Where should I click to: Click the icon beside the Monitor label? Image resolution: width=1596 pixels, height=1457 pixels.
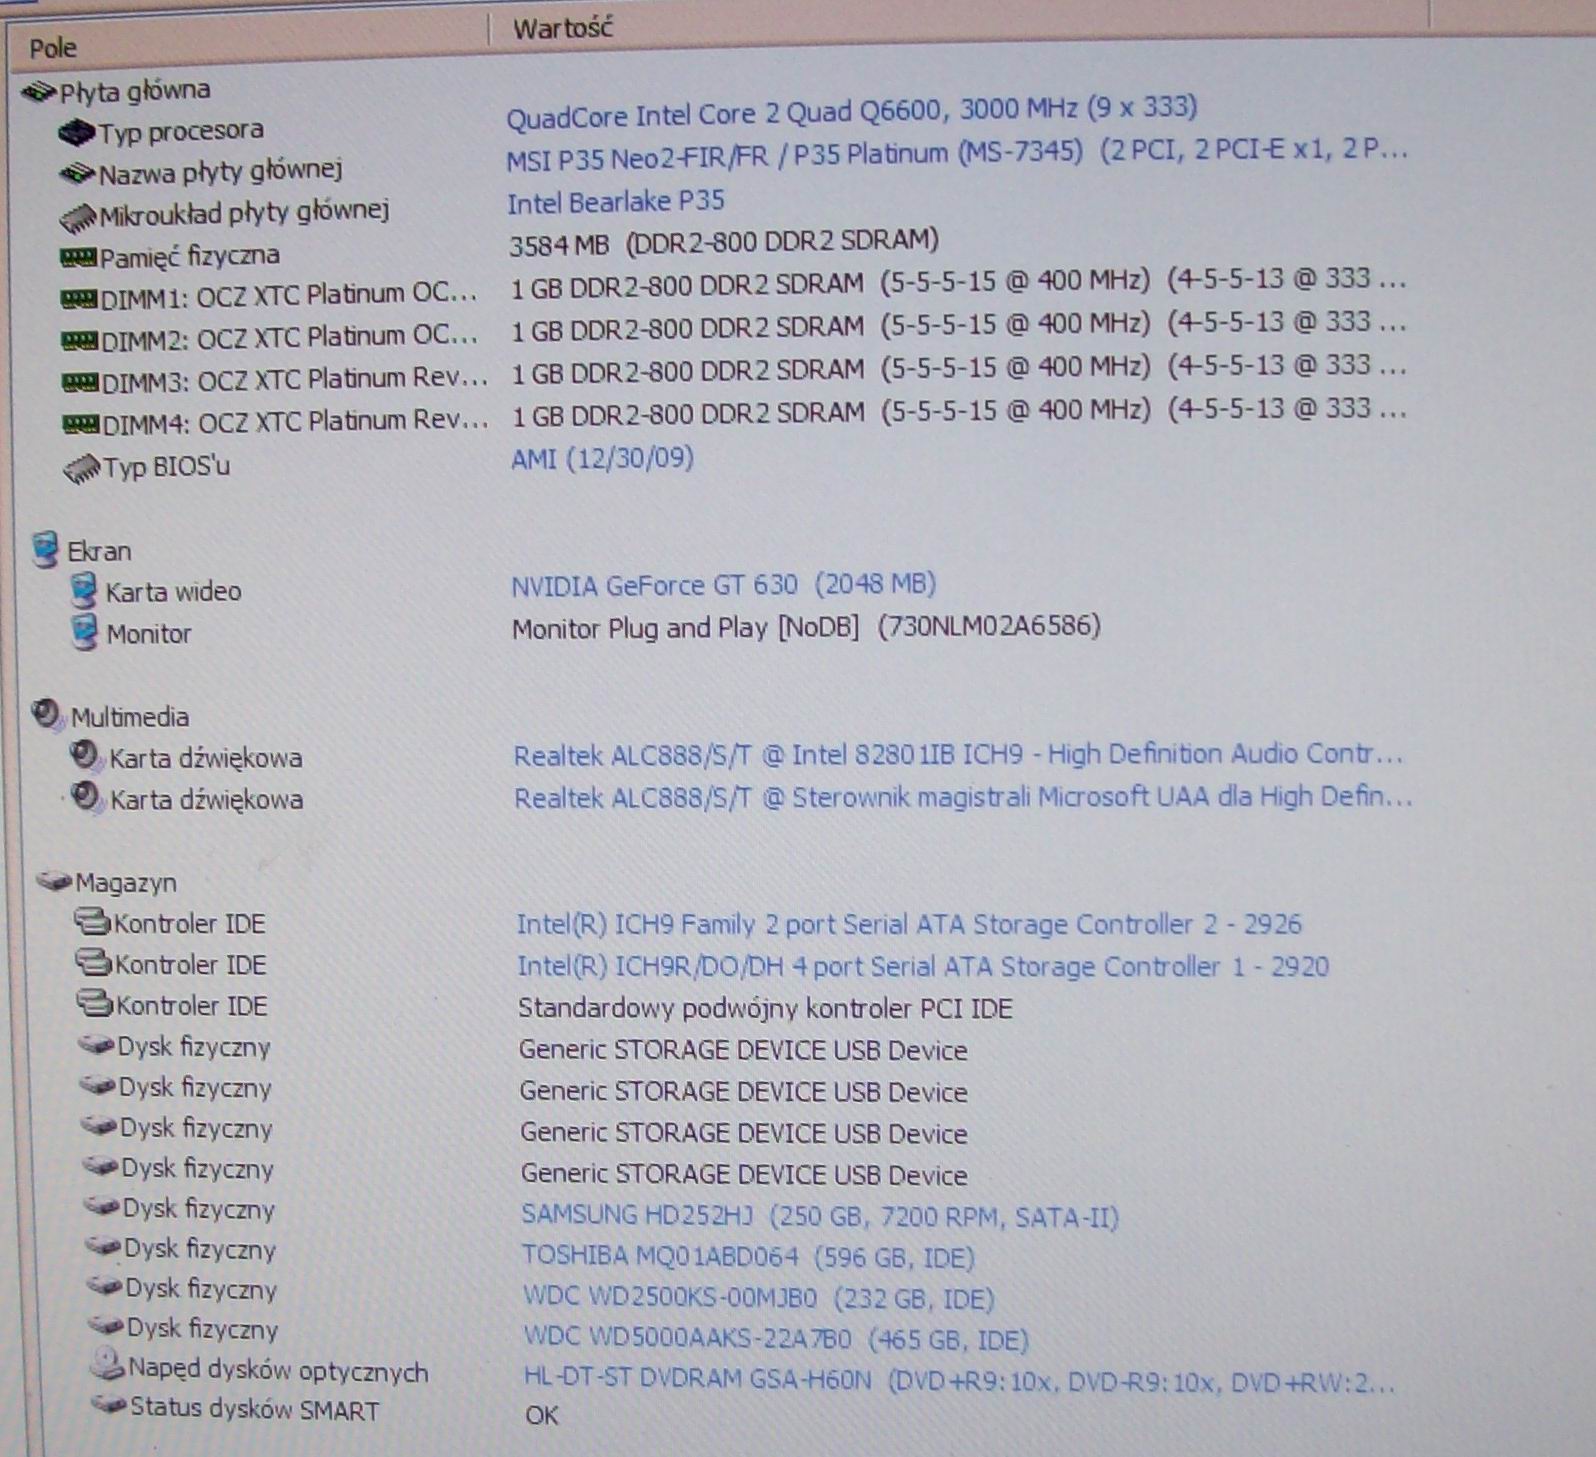click(x=85, y=632)
